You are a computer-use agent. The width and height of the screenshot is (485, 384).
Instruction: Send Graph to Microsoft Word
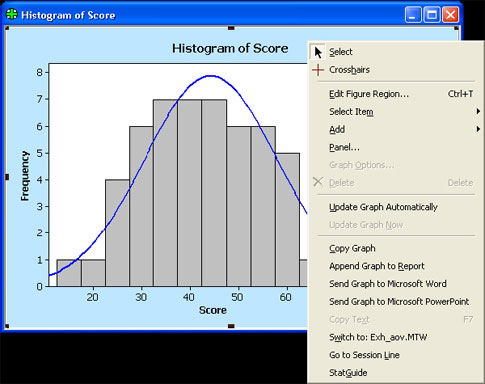pyautogui.click(x=395, y=284)
